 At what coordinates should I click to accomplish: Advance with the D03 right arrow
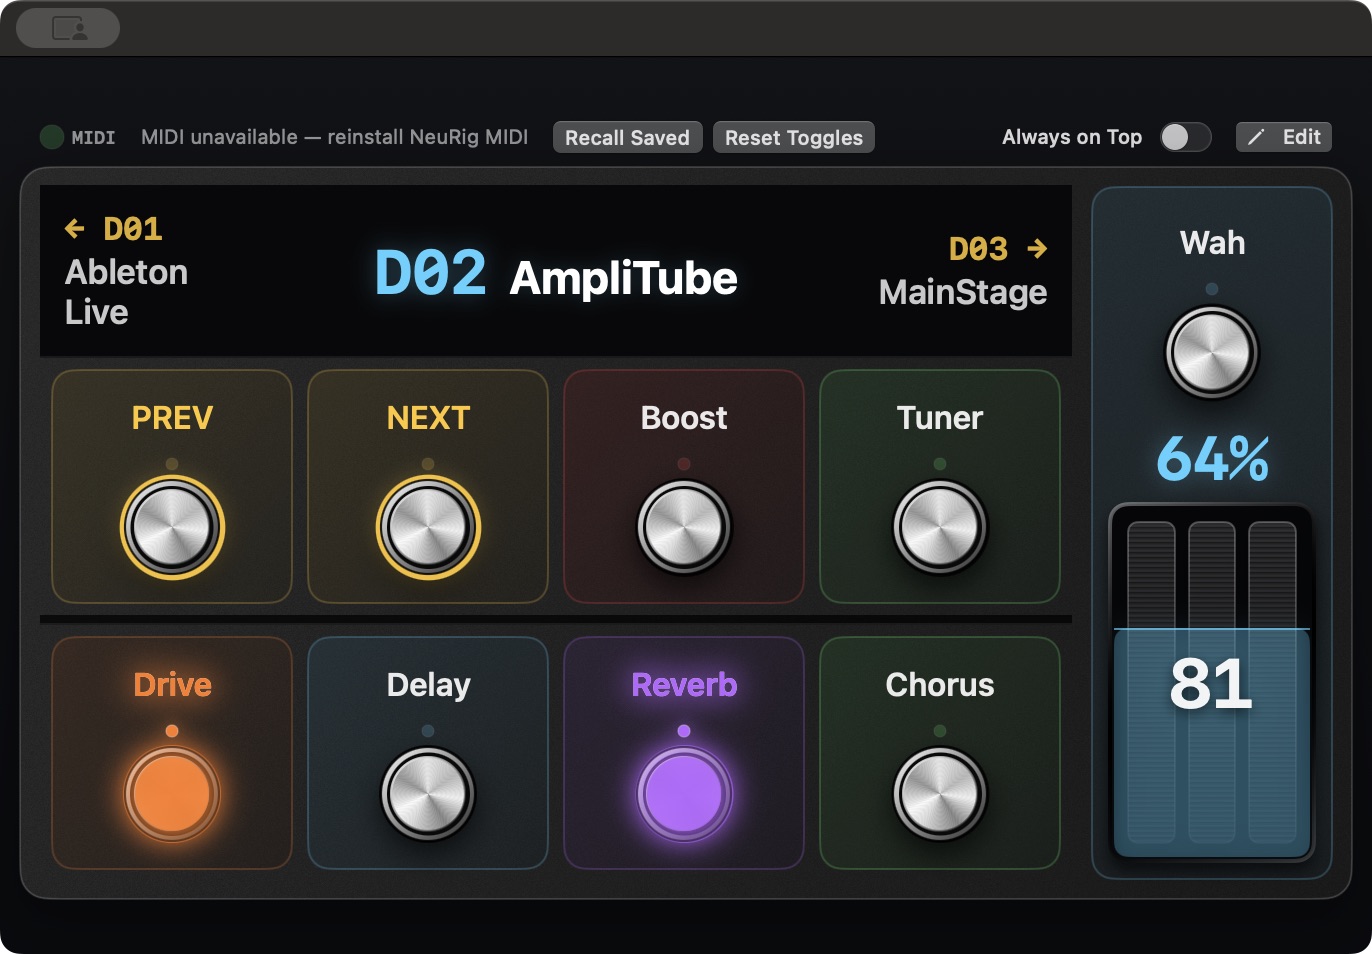pyautogui.click(x=1037, y=248)
